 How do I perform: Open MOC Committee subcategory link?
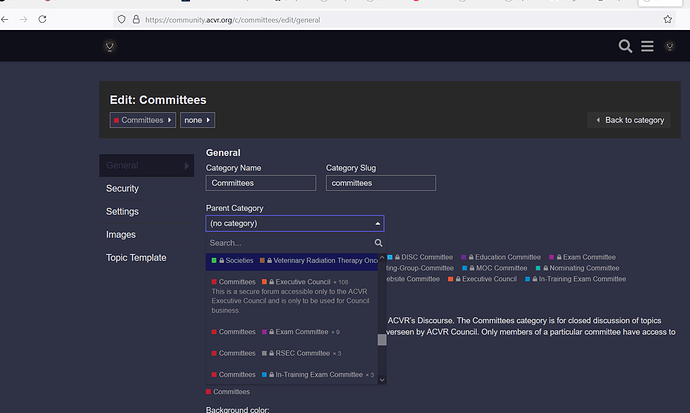click(495, 268)
